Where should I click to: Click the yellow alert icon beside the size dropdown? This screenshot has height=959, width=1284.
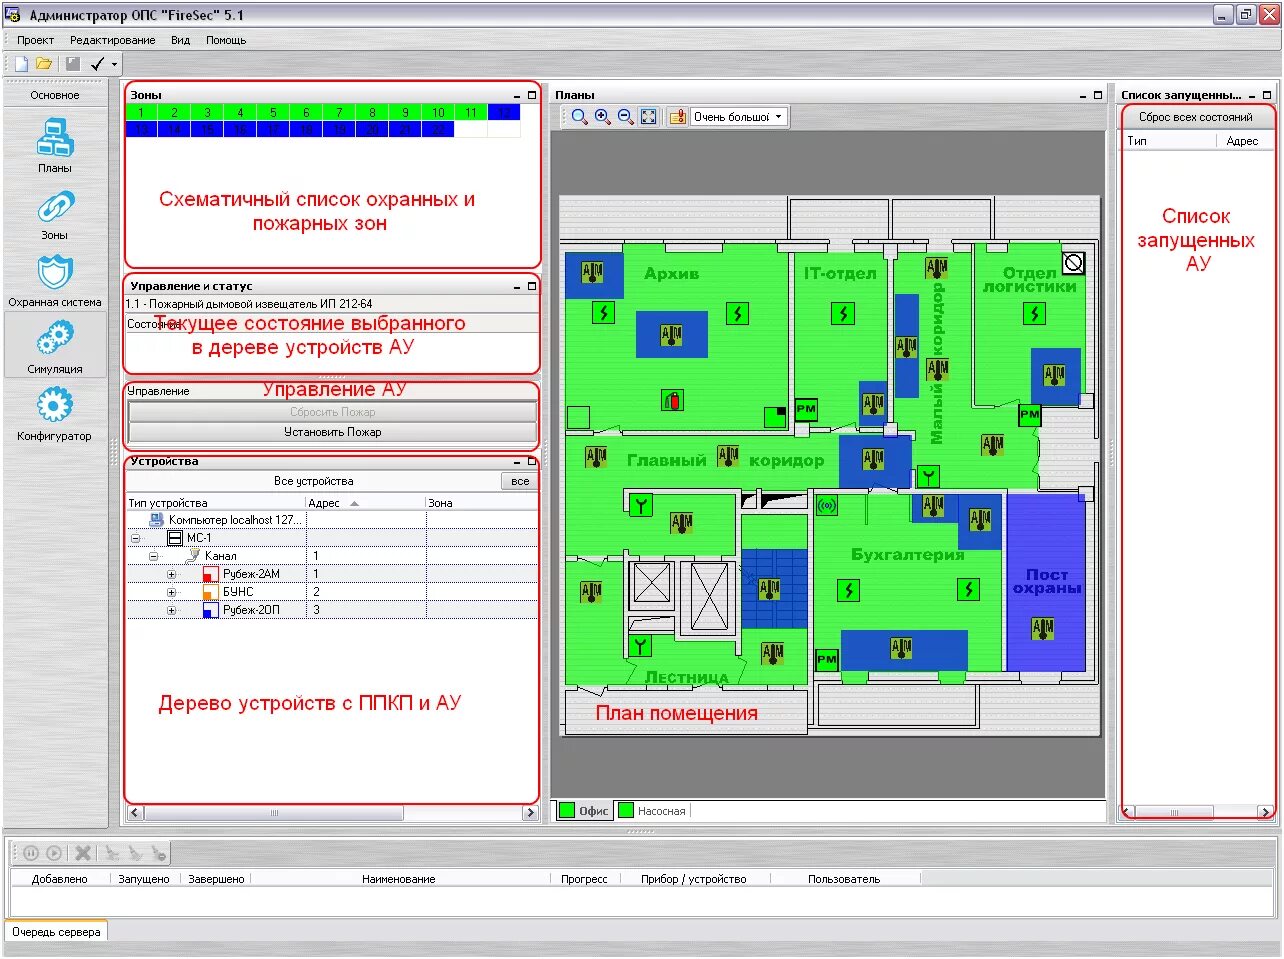click(677, 117)
